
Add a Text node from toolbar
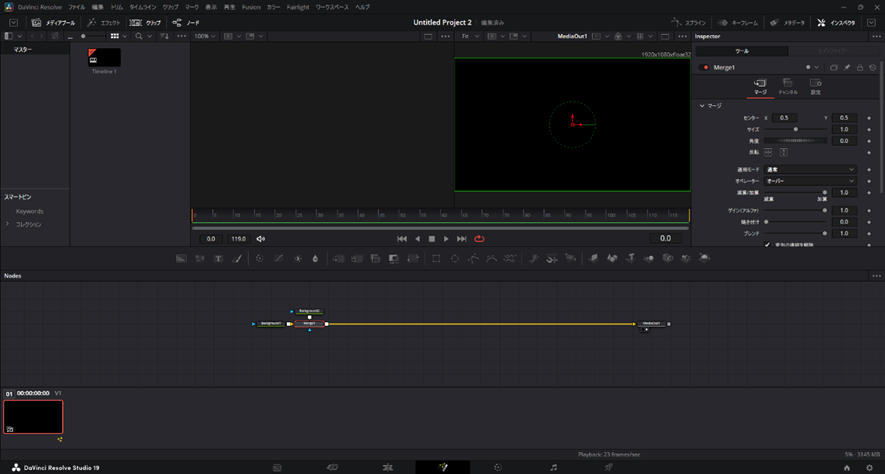point(218,258)
